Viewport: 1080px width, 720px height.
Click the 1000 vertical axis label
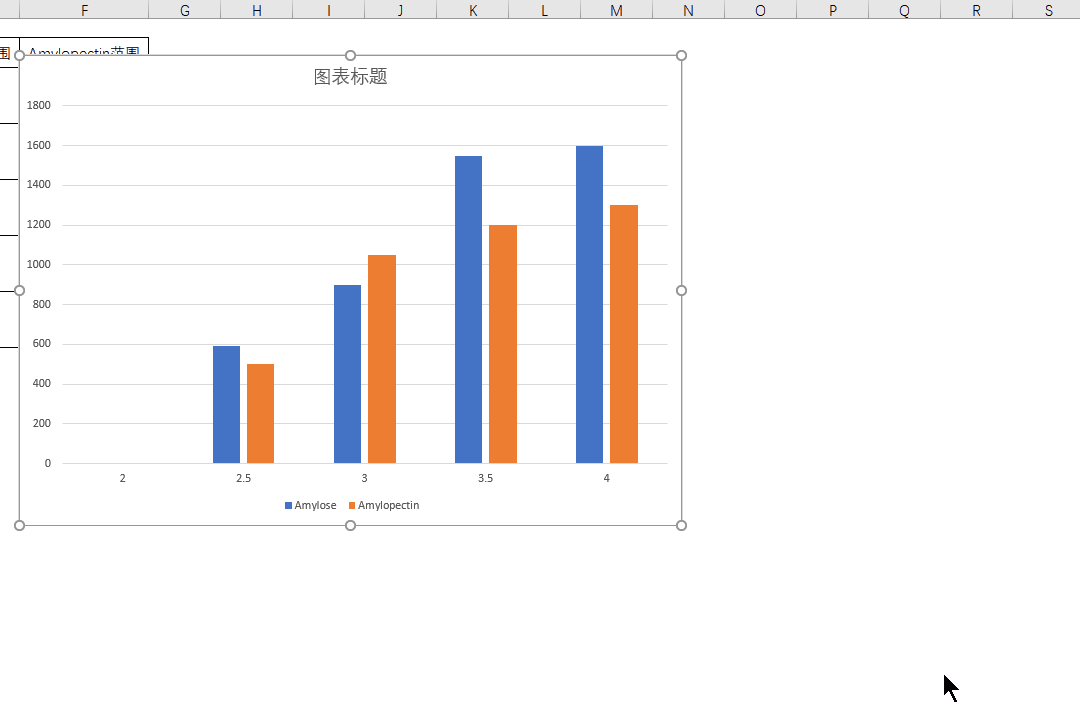pos(39,265)
